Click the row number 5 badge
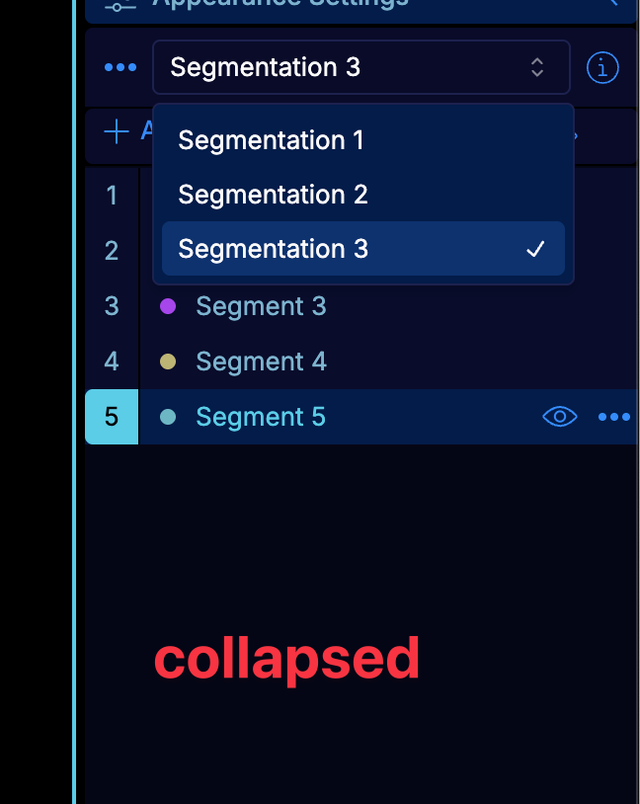This screenshot has height=804, width=640. pyautogui.click(x=111, y=417)
